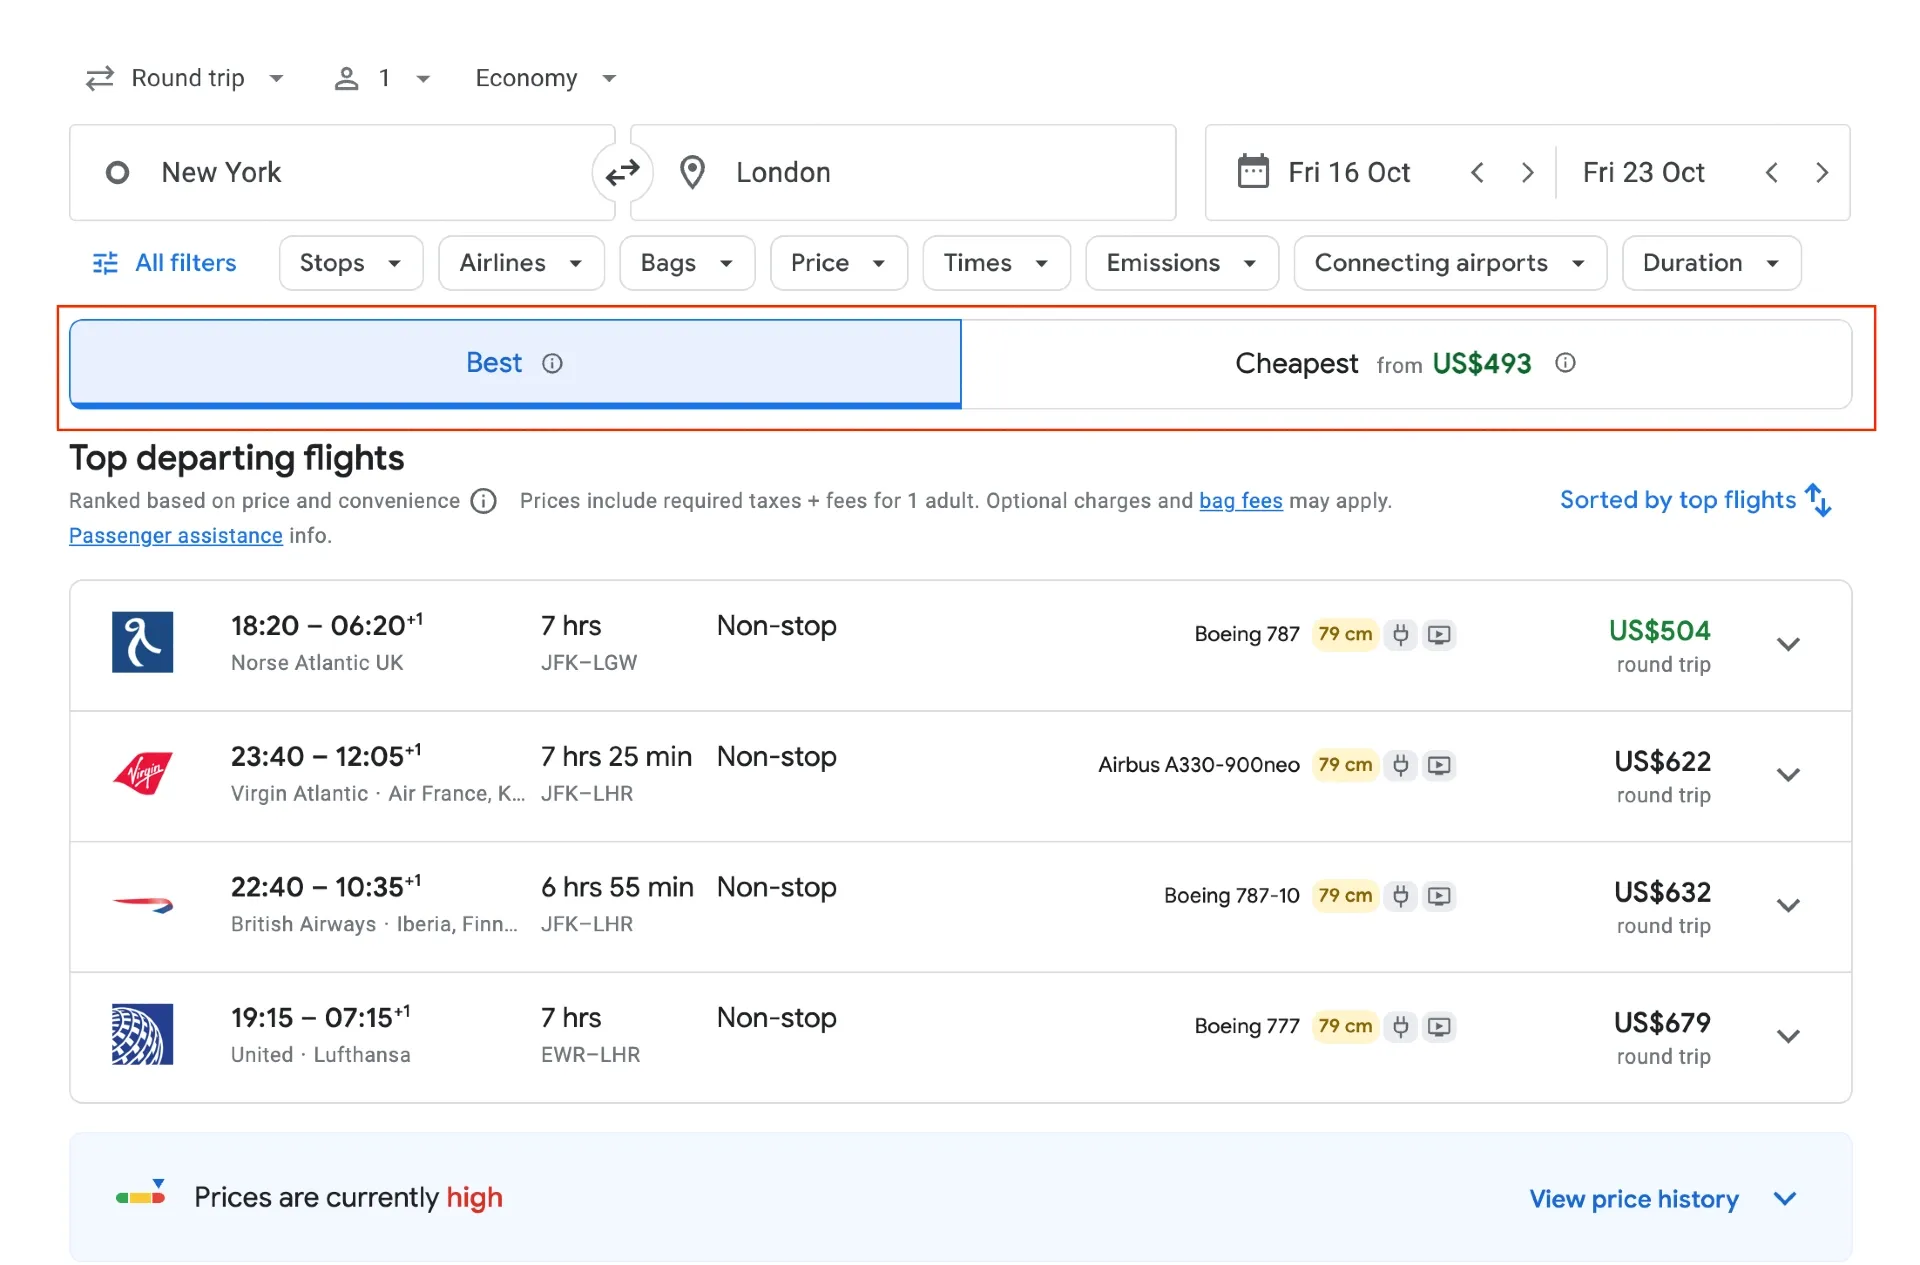Click info icon after 'price and convenience'

[x=484, y=501]
